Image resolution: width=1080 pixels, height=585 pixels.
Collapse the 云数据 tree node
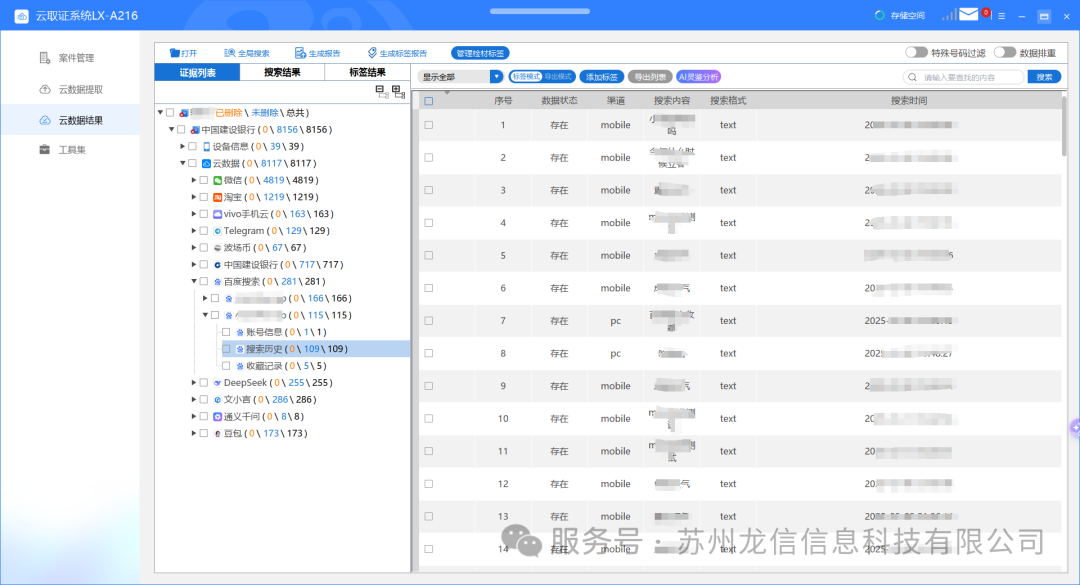[x=183, y=163]
